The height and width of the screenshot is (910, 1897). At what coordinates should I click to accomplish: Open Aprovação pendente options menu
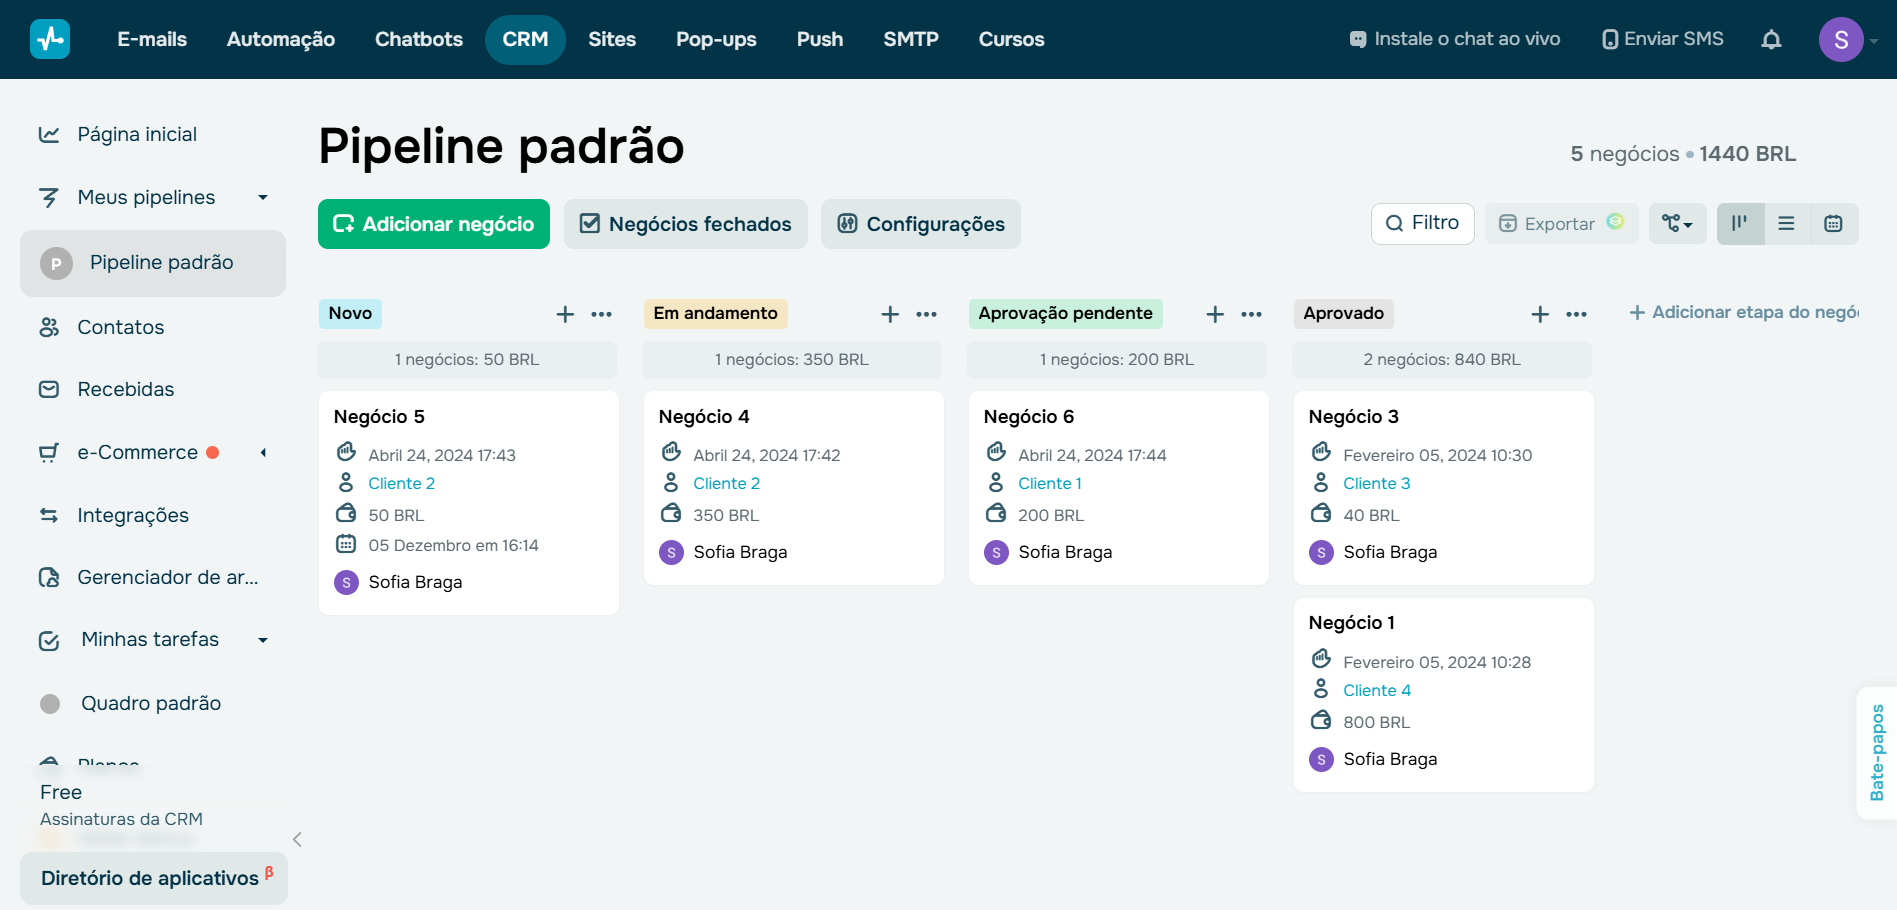tap(1252, 314)
